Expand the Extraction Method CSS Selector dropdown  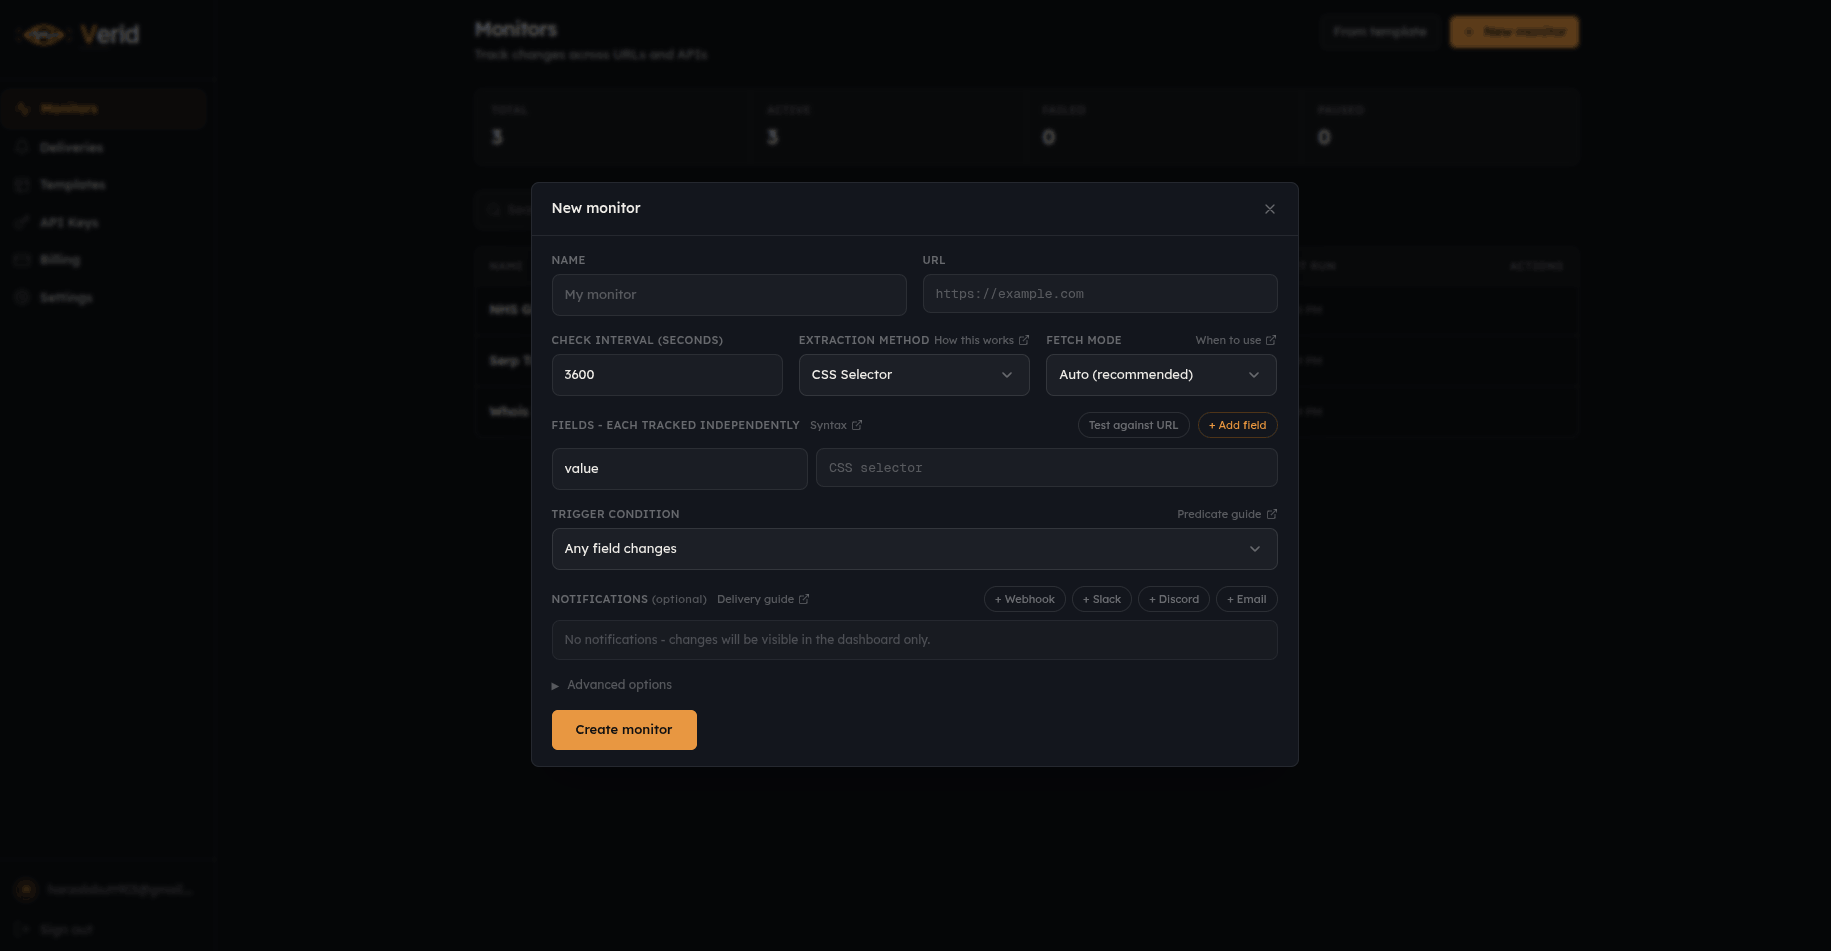point(914,375)
